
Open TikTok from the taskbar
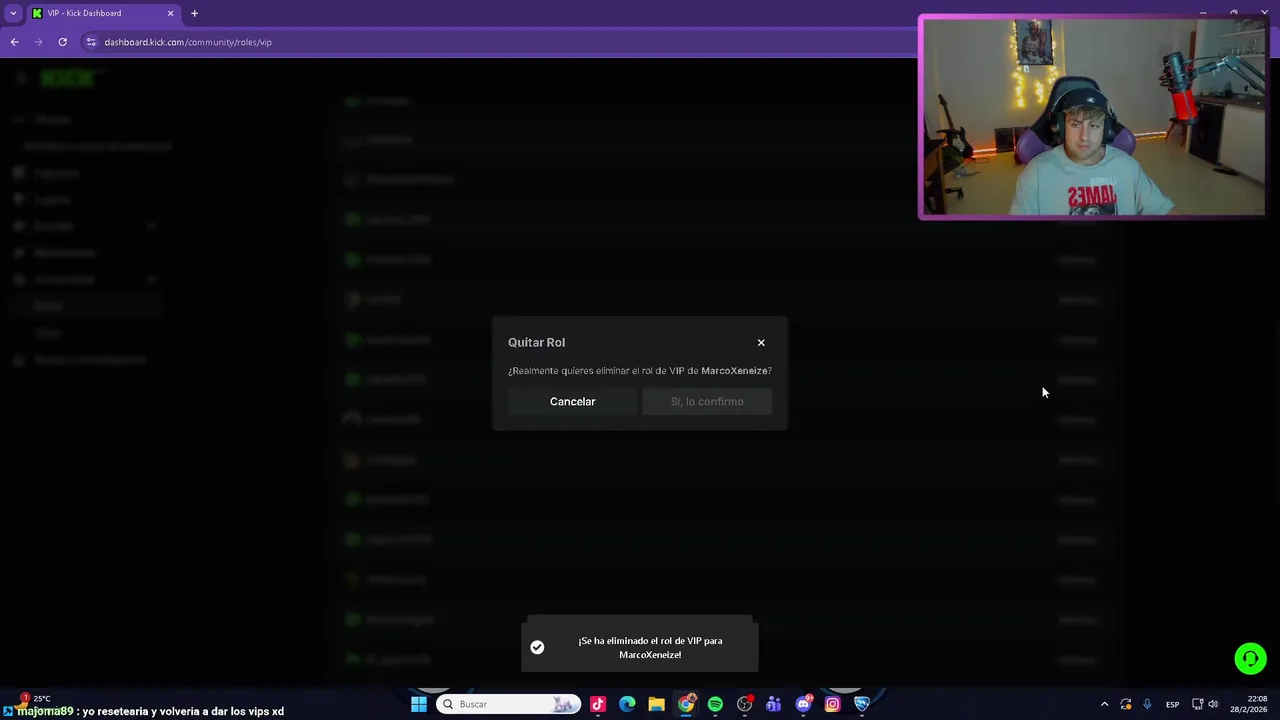click(x=598, y=704)
